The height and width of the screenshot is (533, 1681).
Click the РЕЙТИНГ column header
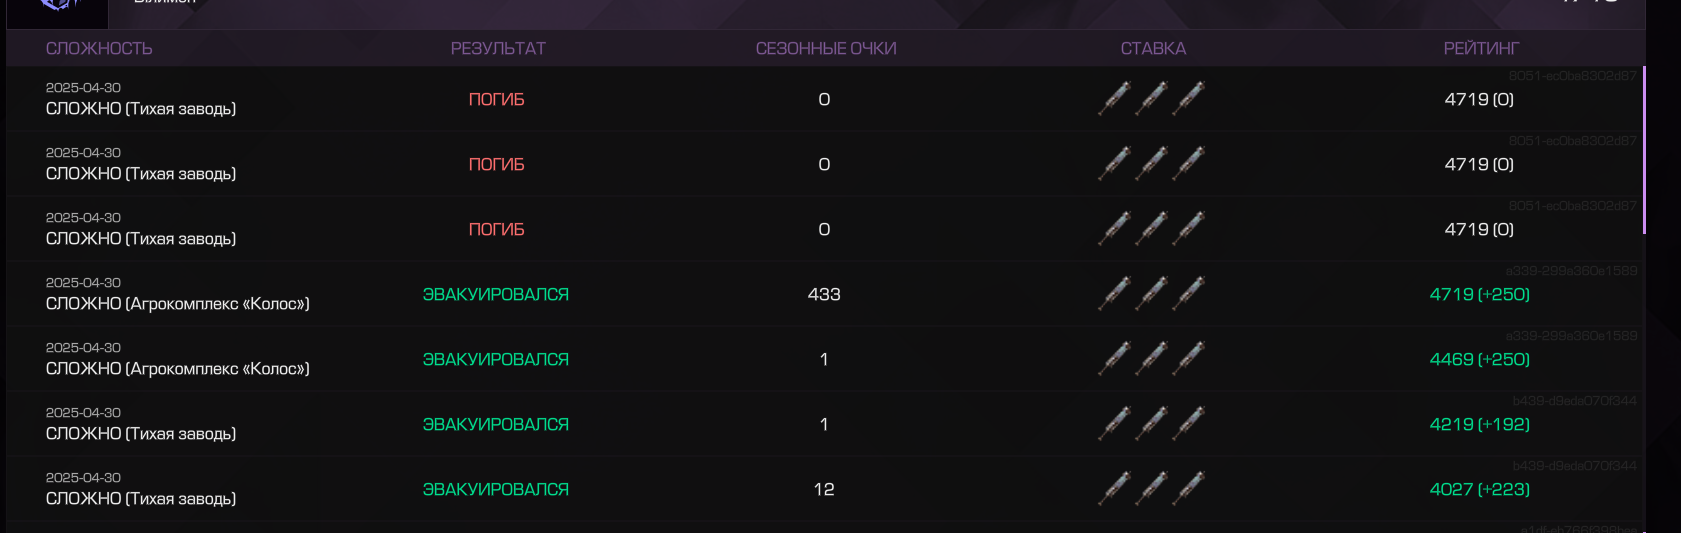click(1481, 48)
